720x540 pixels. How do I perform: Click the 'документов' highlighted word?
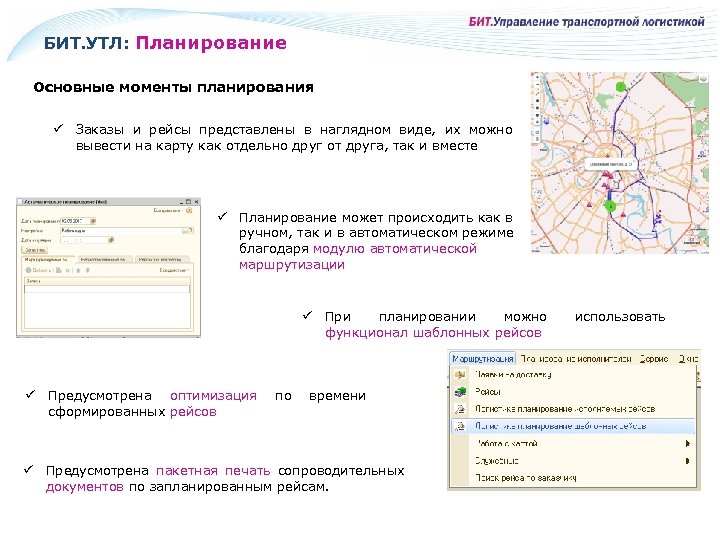click(84, 487)
